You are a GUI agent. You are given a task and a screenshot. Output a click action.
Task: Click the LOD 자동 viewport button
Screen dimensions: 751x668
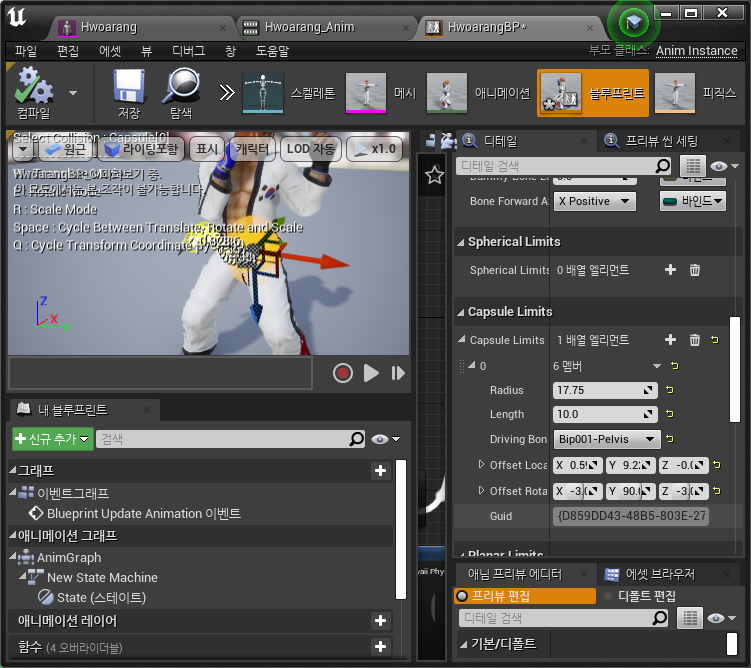310,149
